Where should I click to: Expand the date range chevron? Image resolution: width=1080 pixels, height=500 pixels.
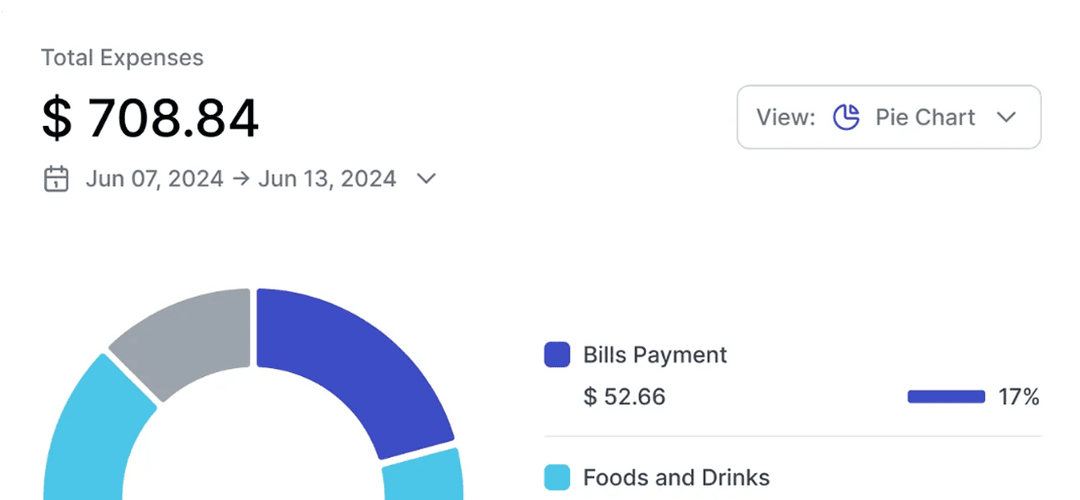[x=426, y=179]
